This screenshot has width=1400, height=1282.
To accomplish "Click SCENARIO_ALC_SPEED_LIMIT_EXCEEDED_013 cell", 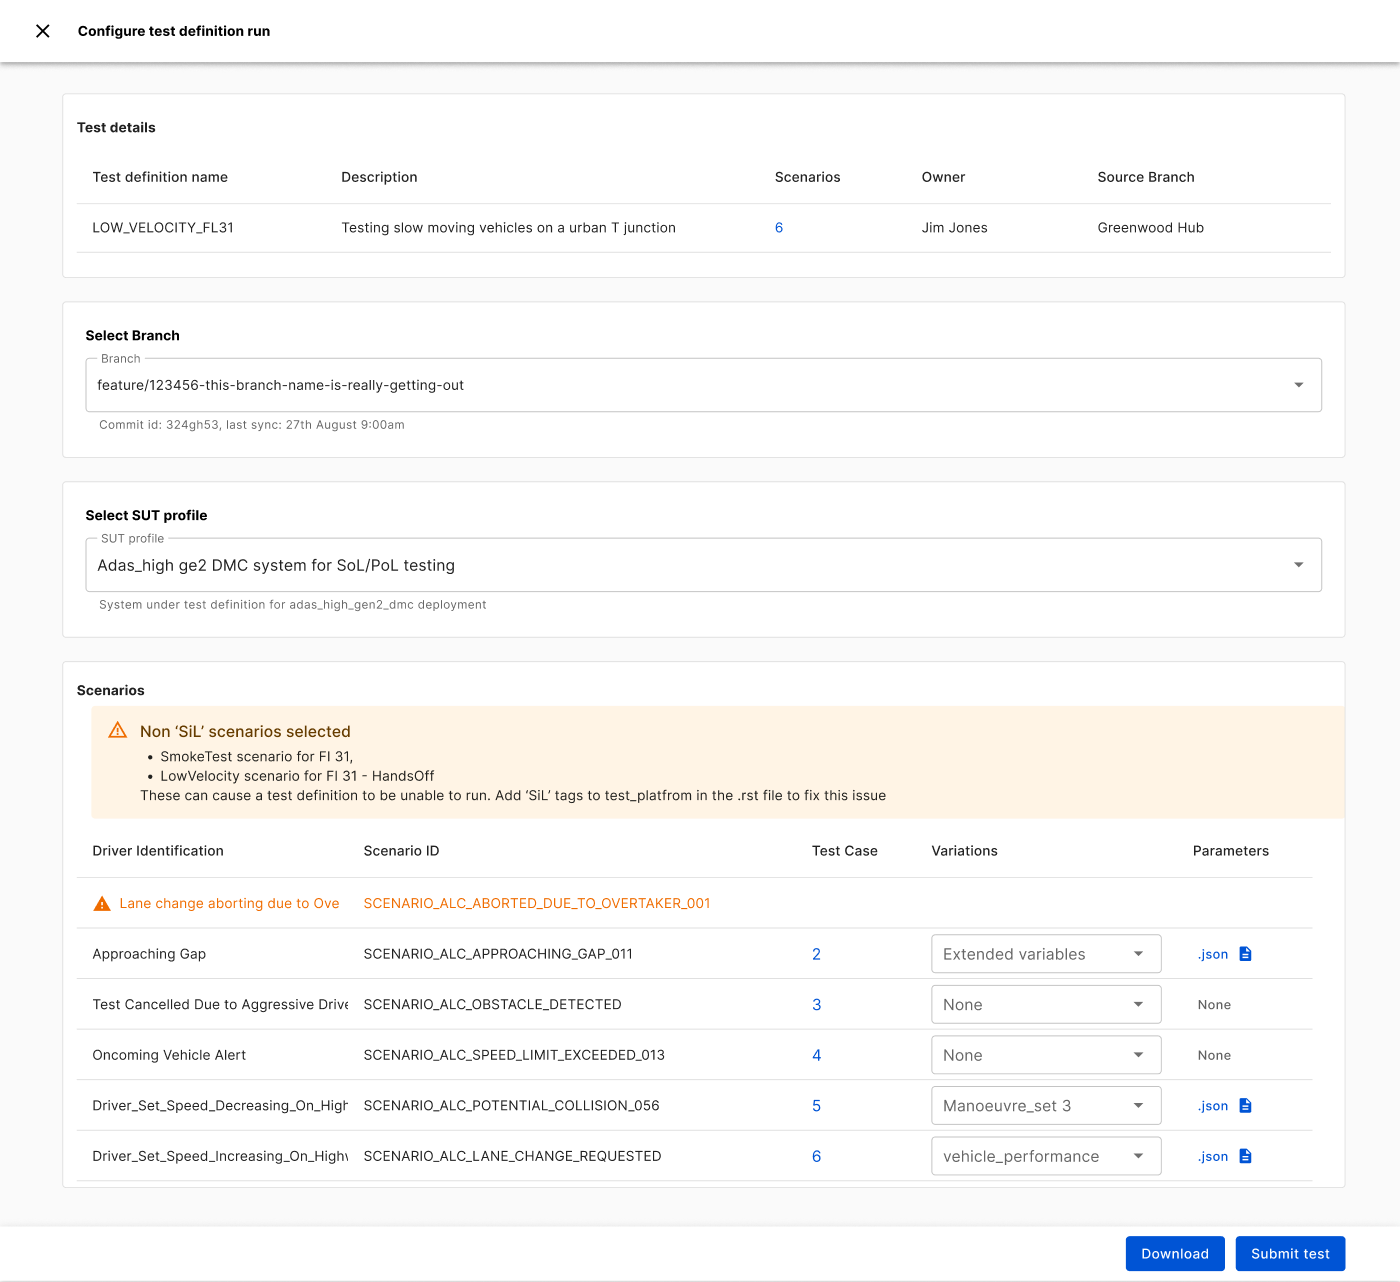I will point(514,1055).
